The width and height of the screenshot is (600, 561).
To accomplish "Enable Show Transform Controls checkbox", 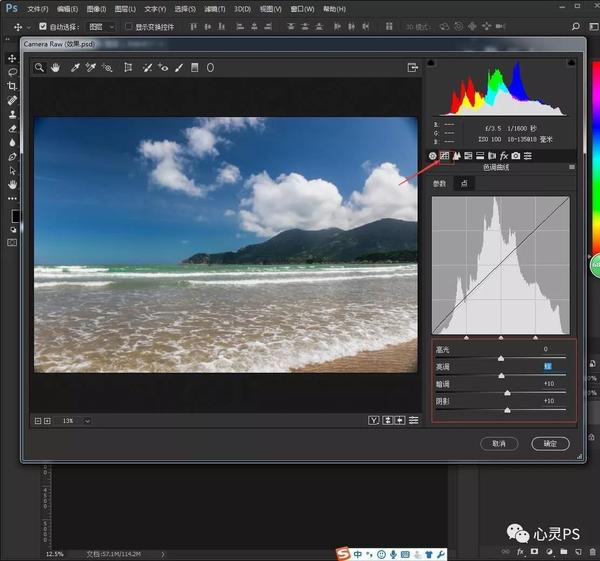I will coord(129,26).
